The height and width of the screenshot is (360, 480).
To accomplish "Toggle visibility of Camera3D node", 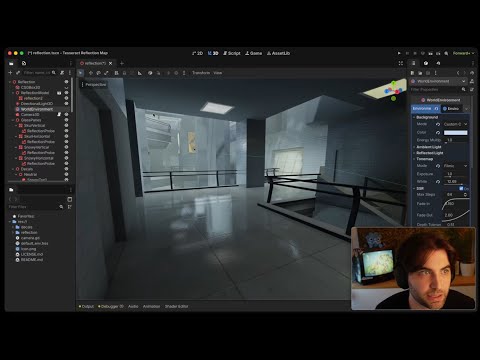I will (x=66, y=114).
